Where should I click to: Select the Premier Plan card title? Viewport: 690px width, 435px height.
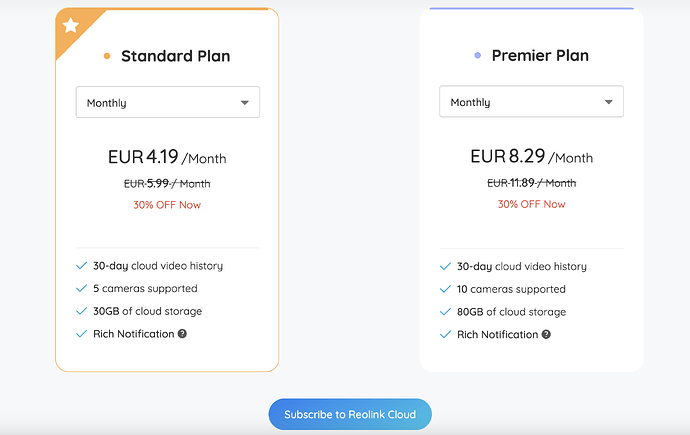click(540, 56)
